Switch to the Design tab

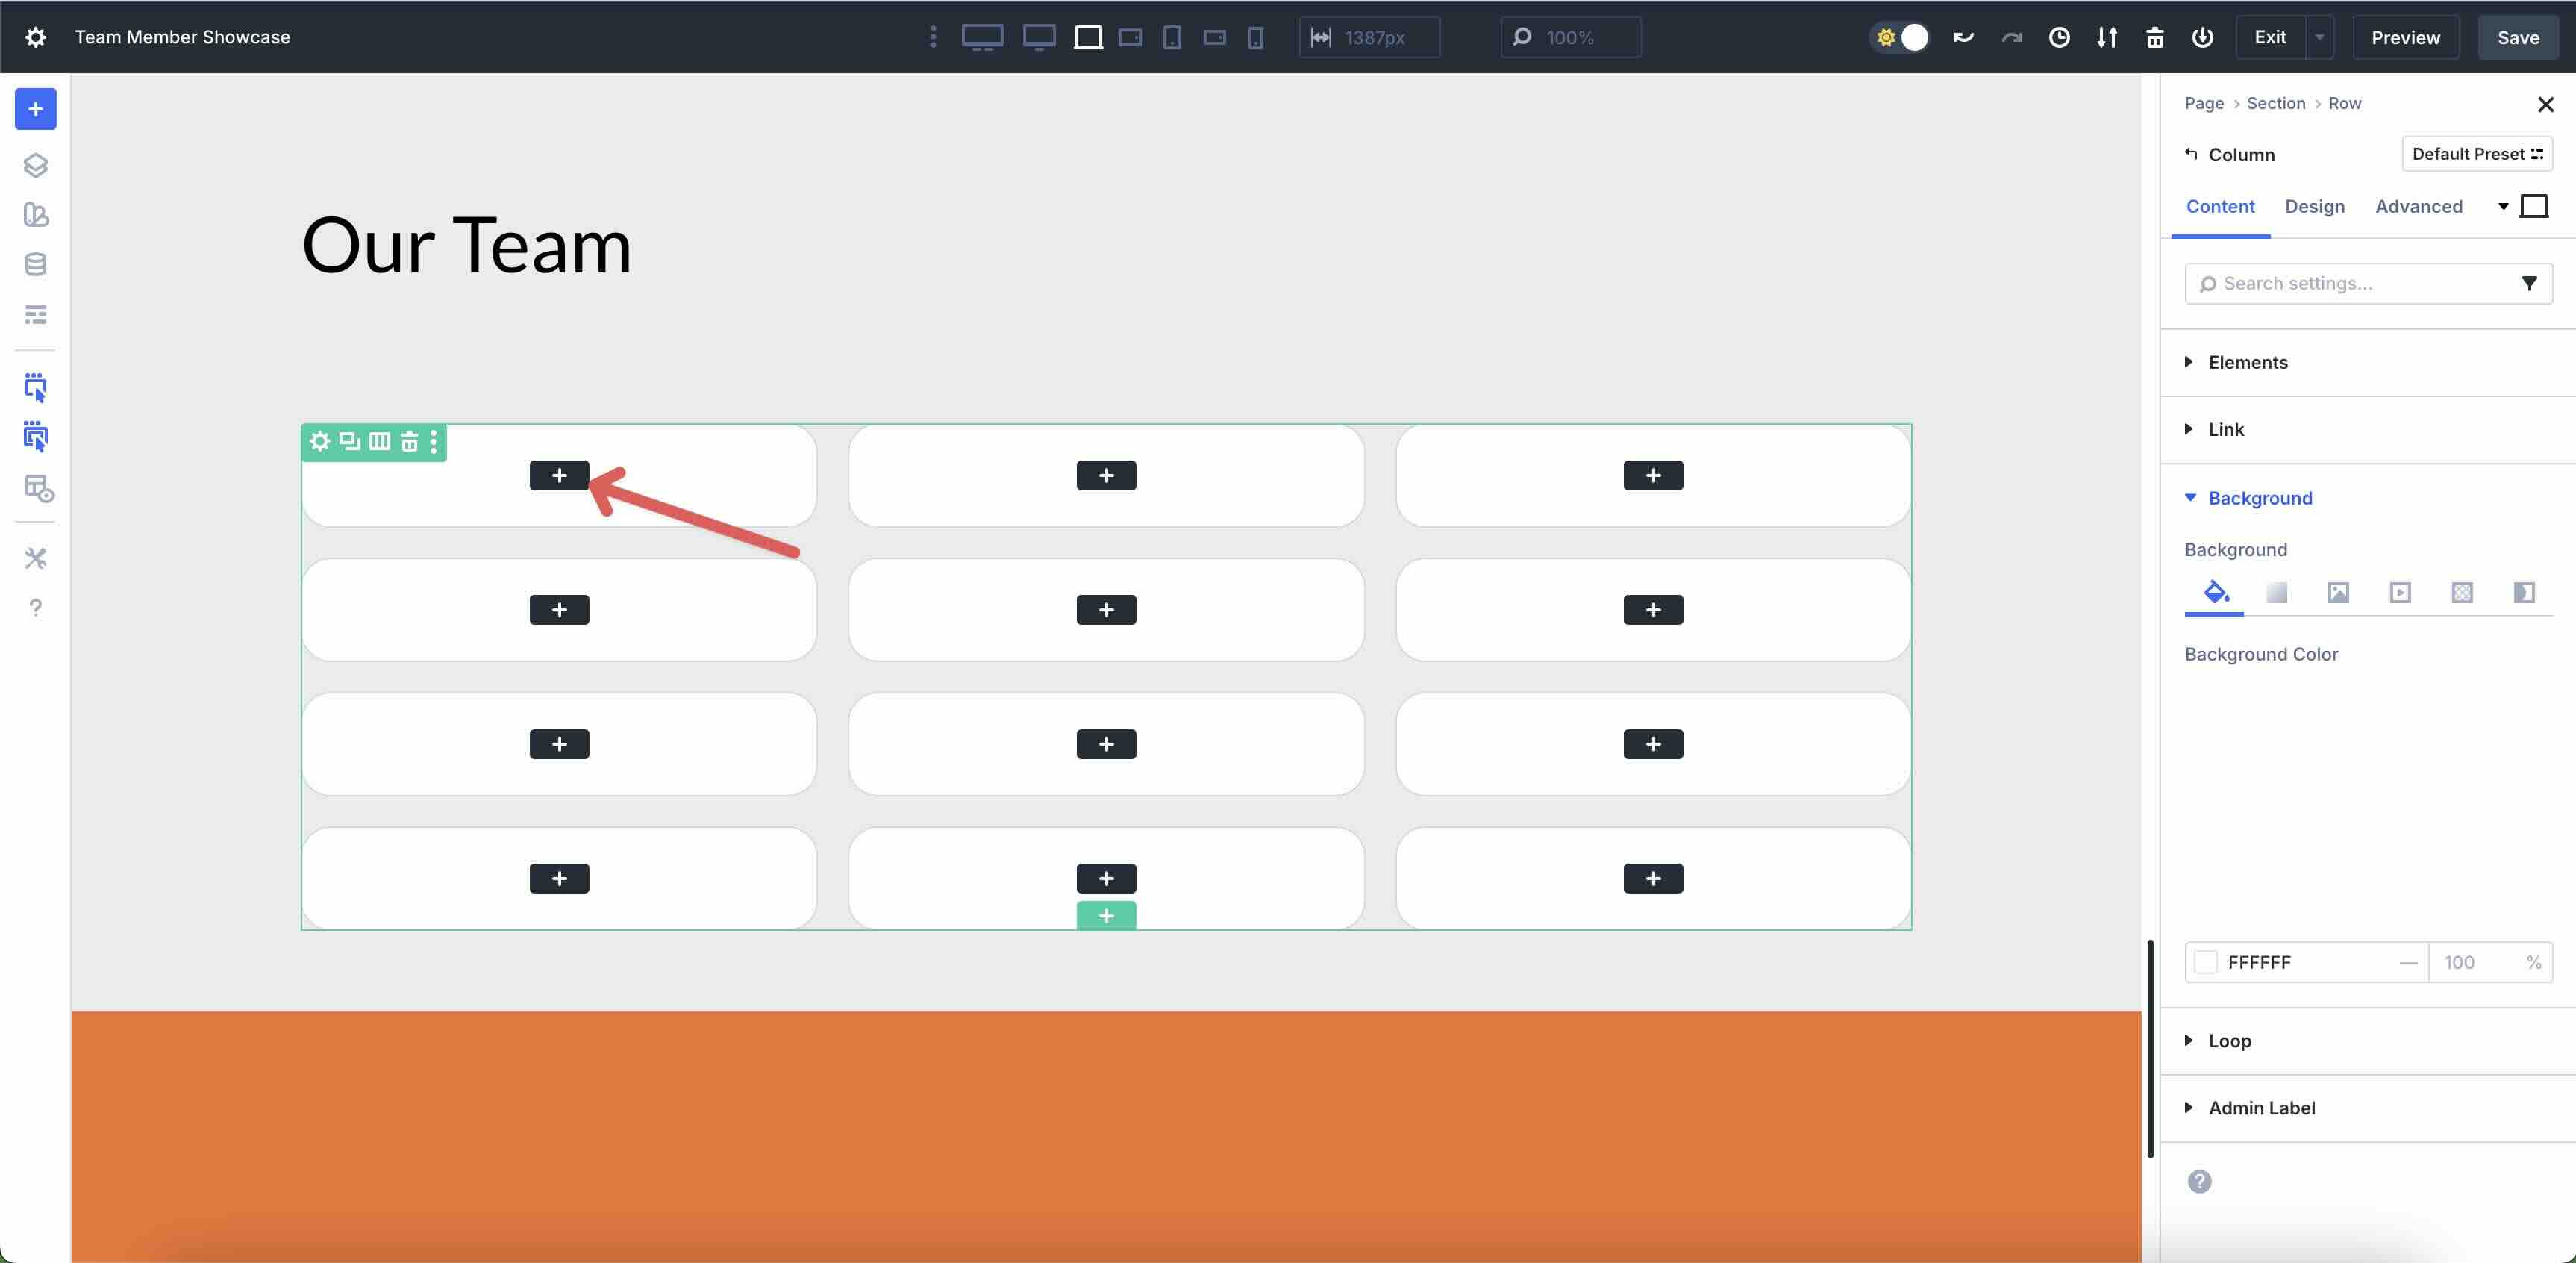[2315, 206]
